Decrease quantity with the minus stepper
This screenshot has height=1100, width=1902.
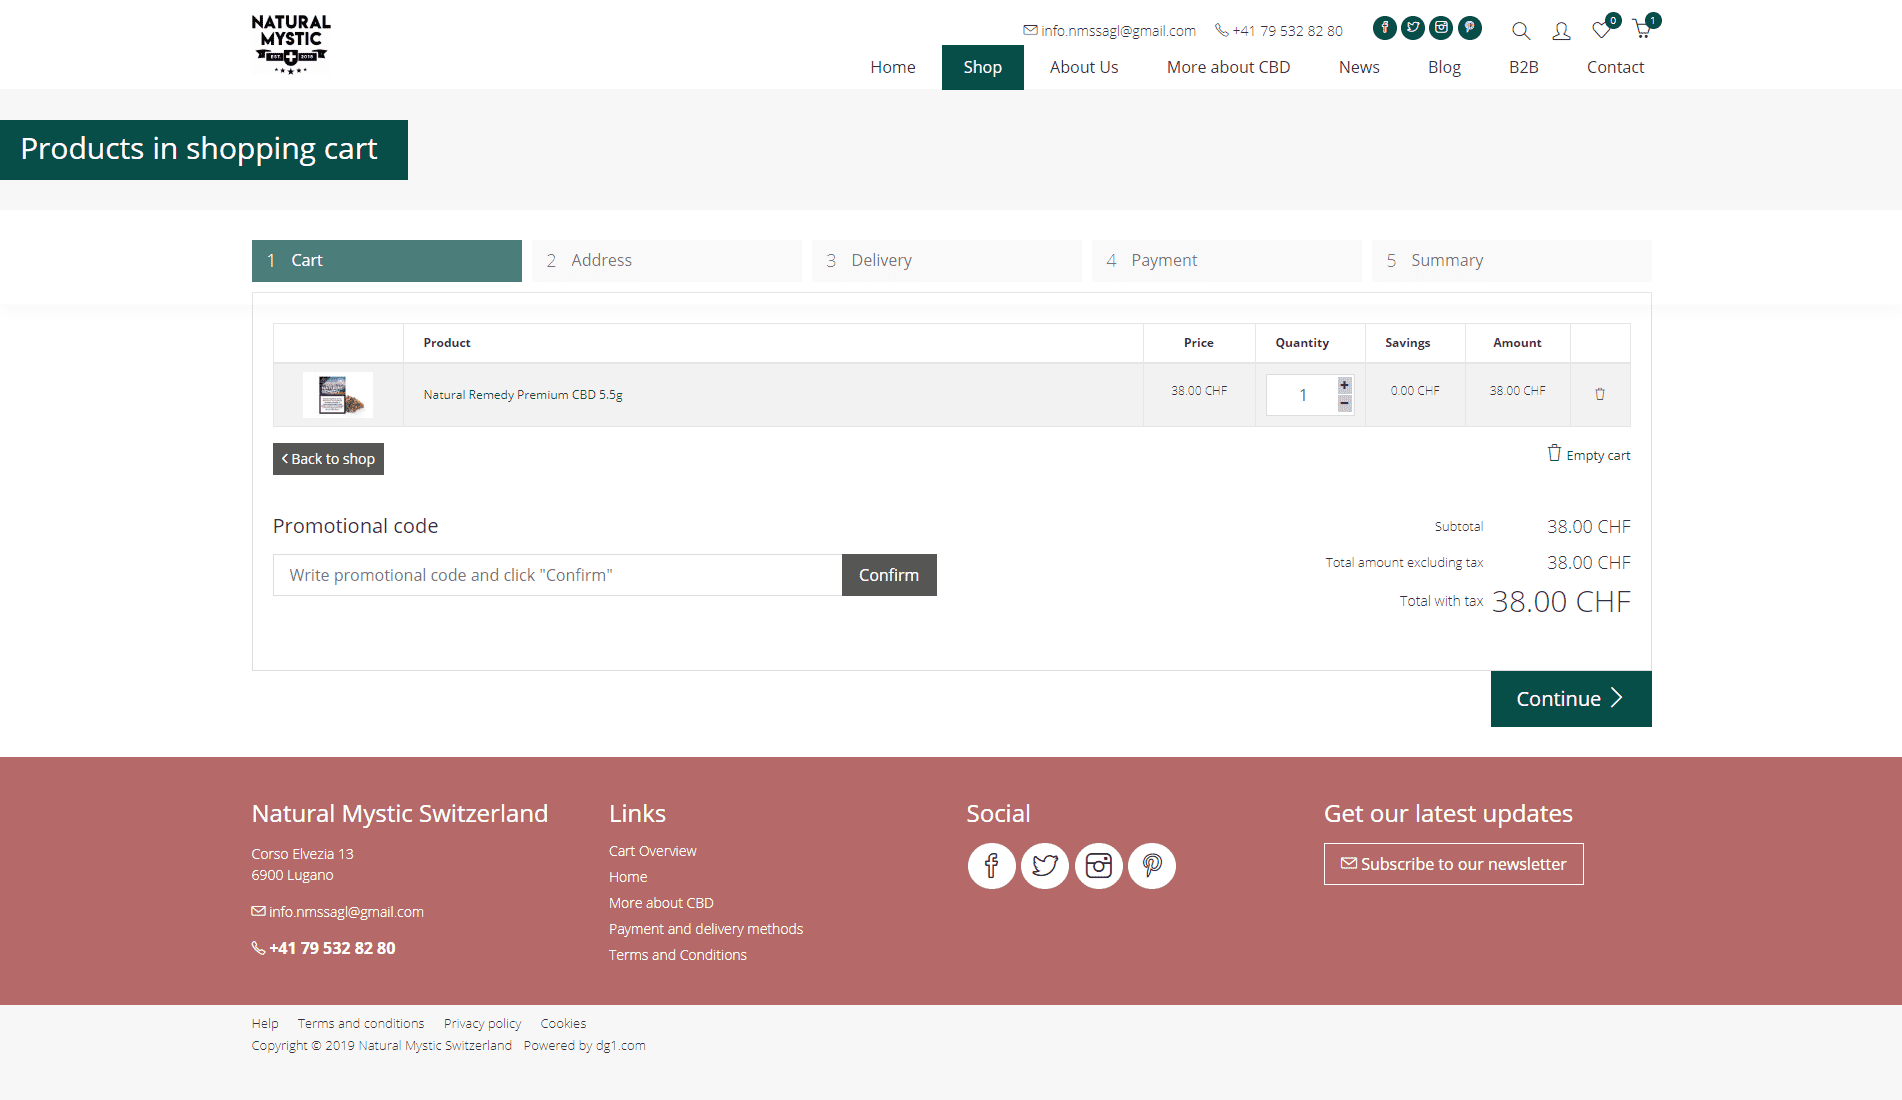pos(1345,404)
